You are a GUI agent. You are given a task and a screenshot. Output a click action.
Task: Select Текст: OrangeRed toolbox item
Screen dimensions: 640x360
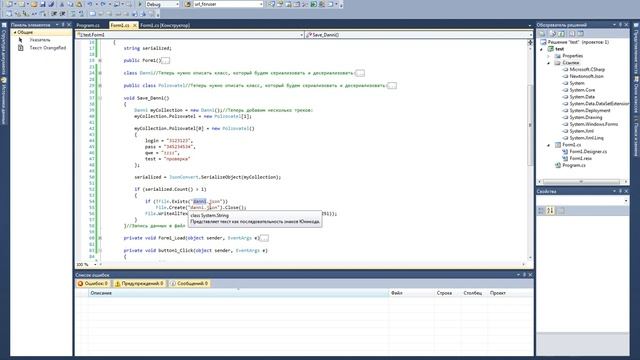coord(47,48)
